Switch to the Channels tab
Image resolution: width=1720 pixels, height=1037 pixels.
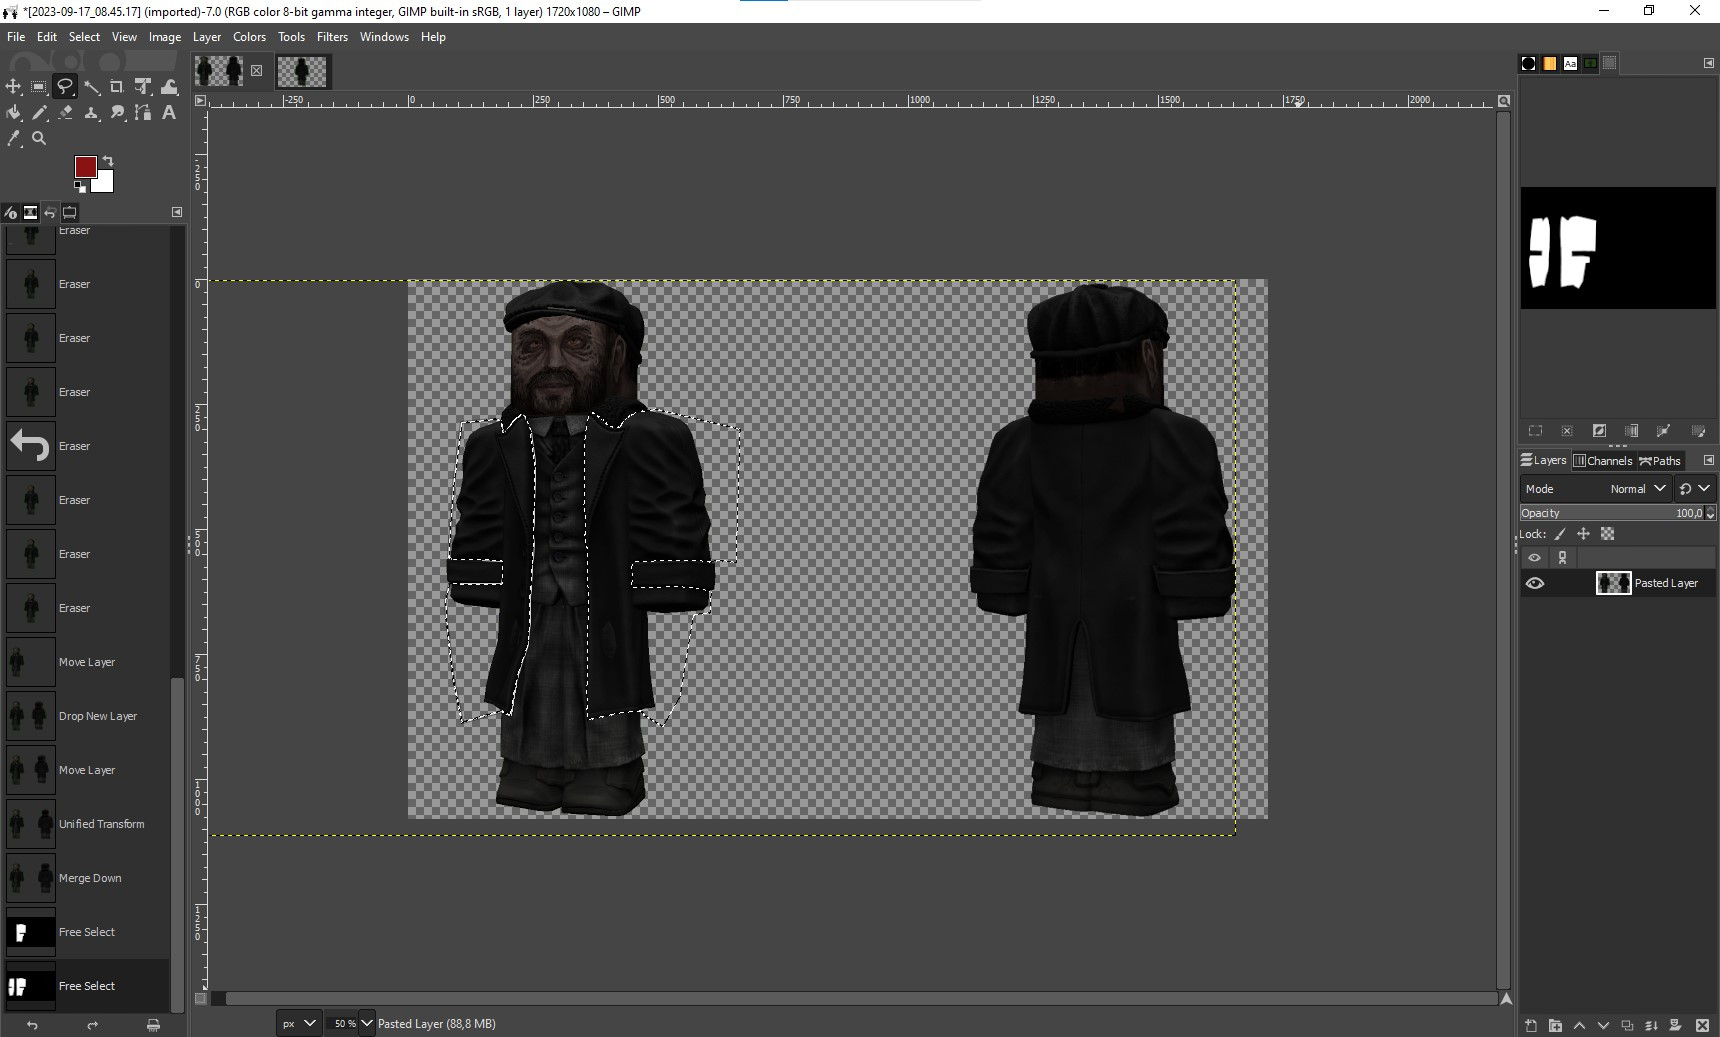(1602, 461)
